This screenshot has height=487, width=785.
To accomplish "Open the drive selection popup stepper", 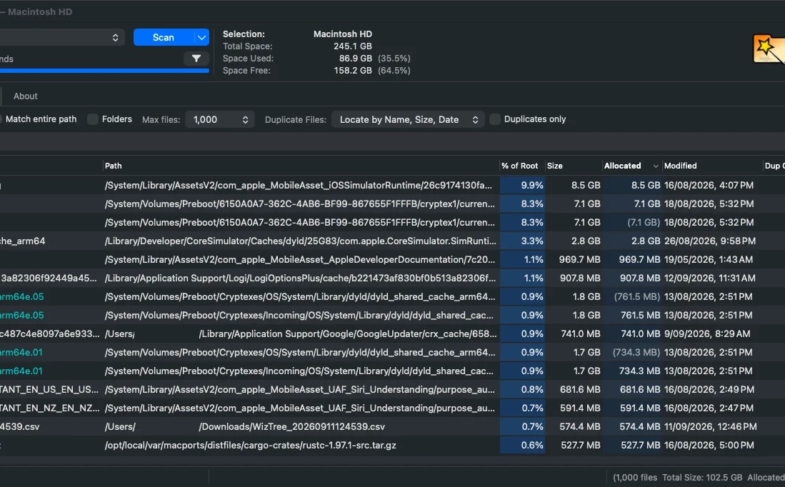I will pos(115,38).
